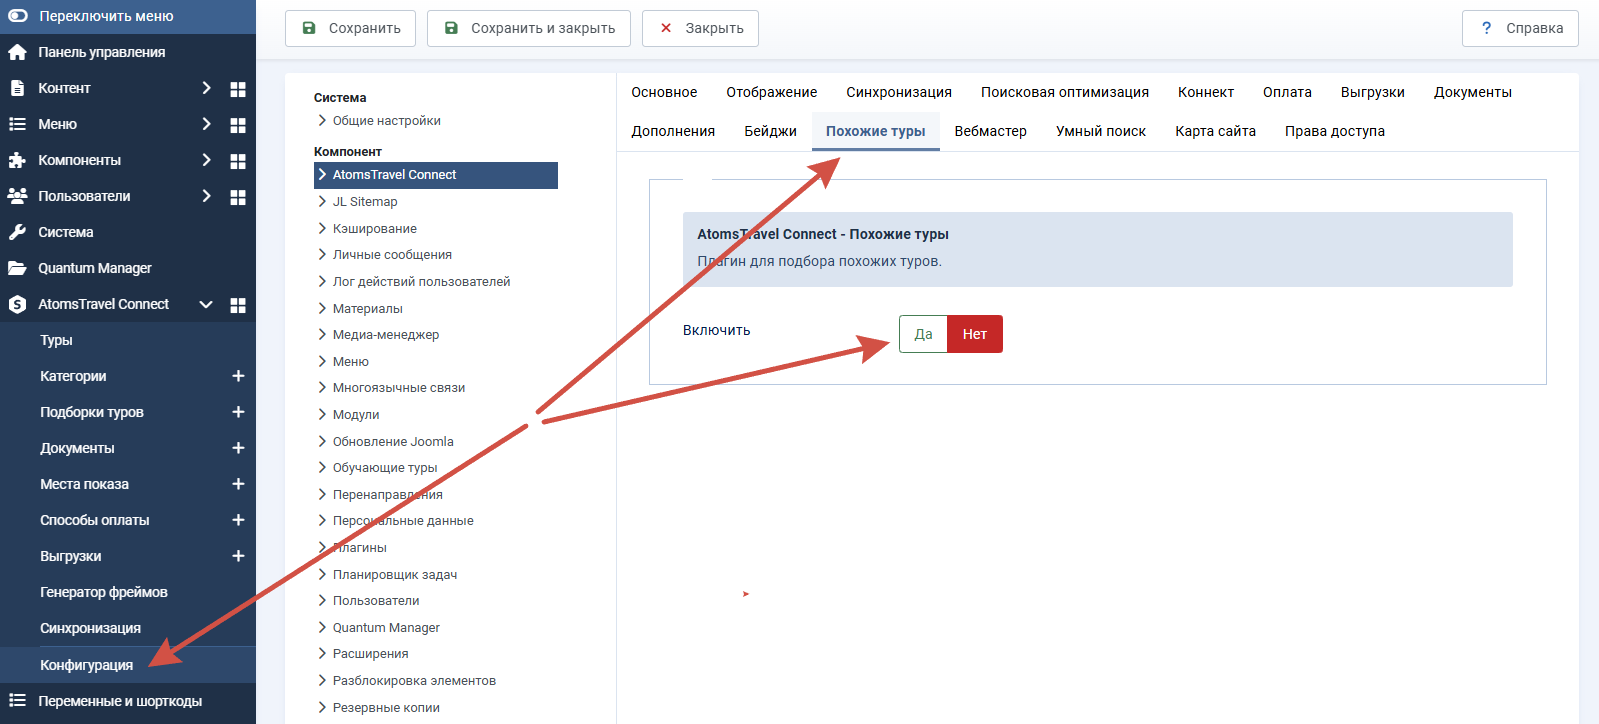Image resolution: width=1599 pixels, height=724 pixels.
Task: Set Включить to Да
Action: pos(923,334)
